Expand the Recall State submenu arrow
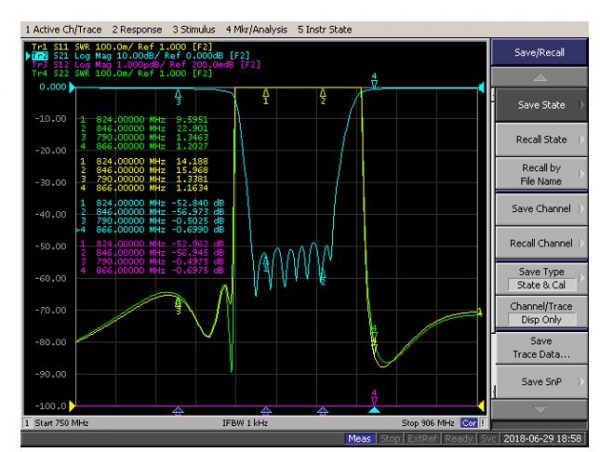 point(582,139)
